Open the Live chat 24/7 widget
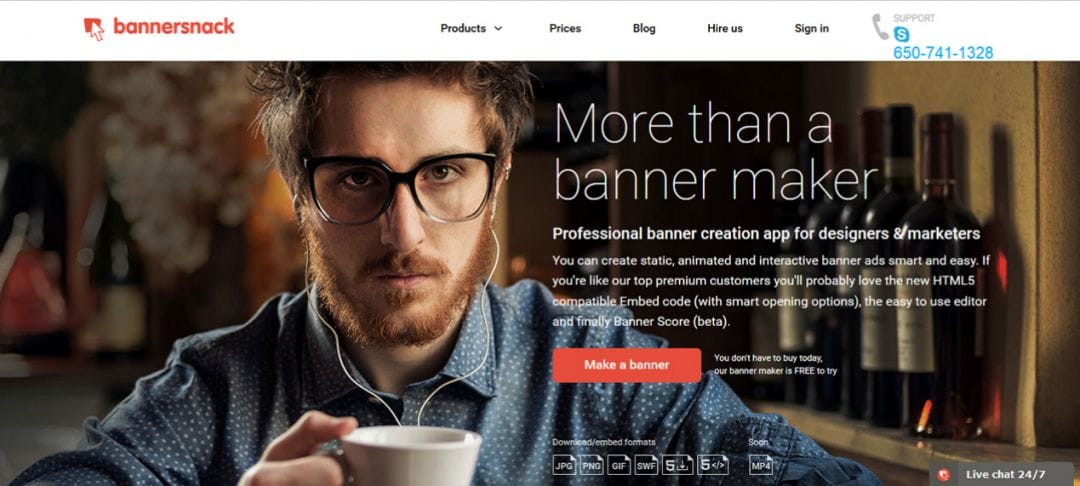 1003,474
